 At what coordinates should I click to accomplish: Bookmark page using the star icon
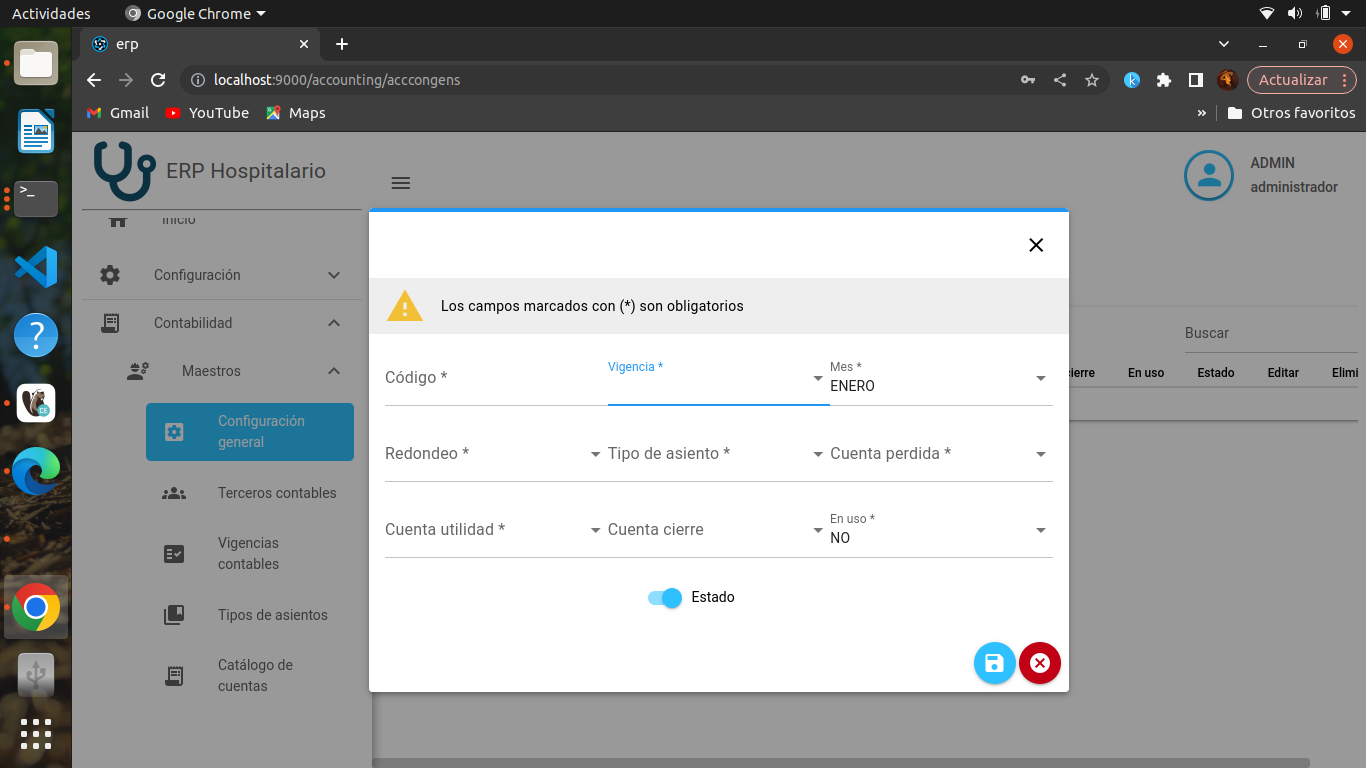click(x=1092, y=80)
